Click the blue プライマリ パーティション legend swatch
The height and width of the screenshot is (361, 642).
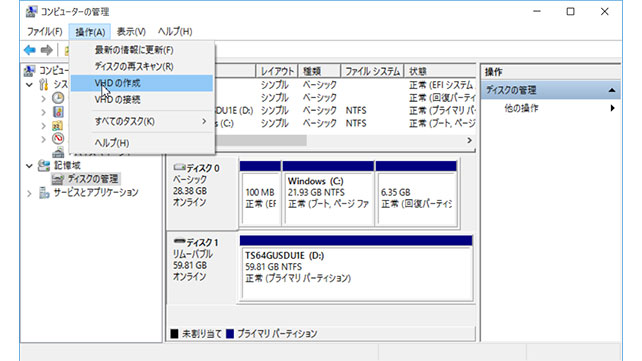[x=230, y=334]
